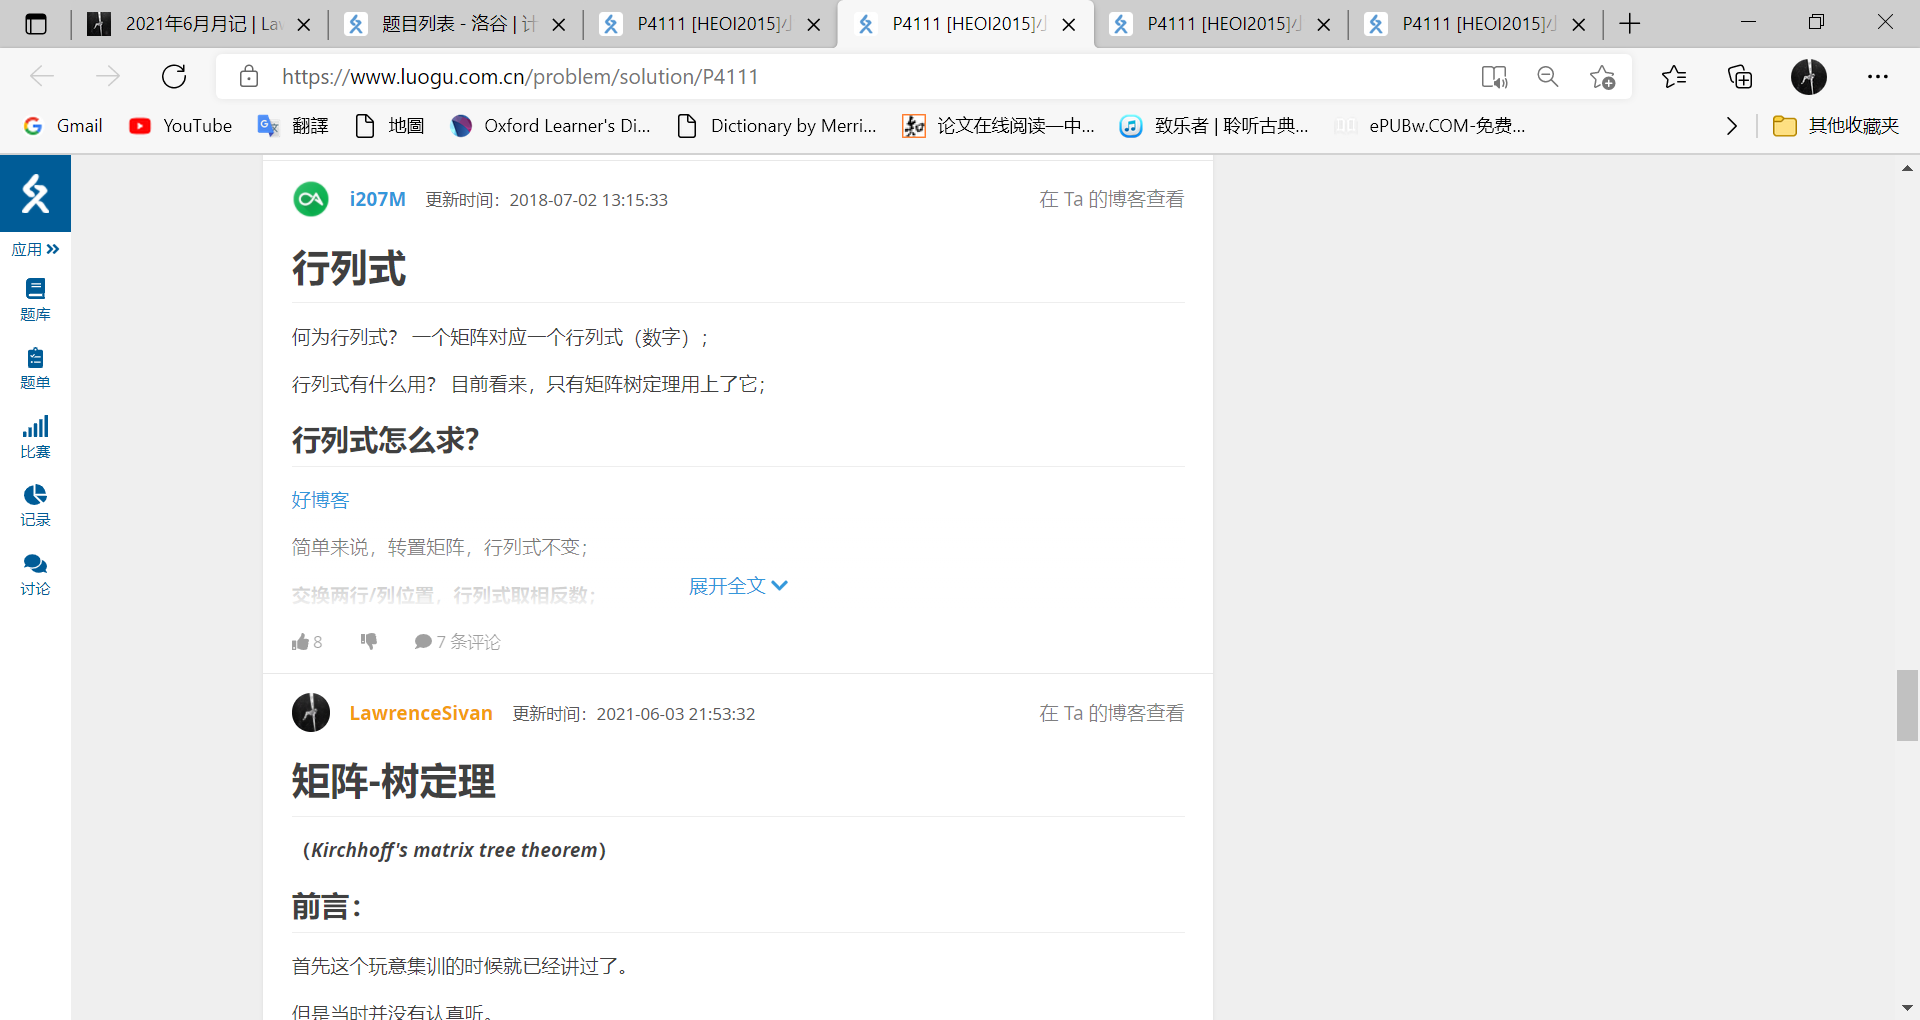The width and height of the screenshot is (1920, 1020).
Task: Click the zoom out magnifier icon
Action: (x=1548, y=76)
